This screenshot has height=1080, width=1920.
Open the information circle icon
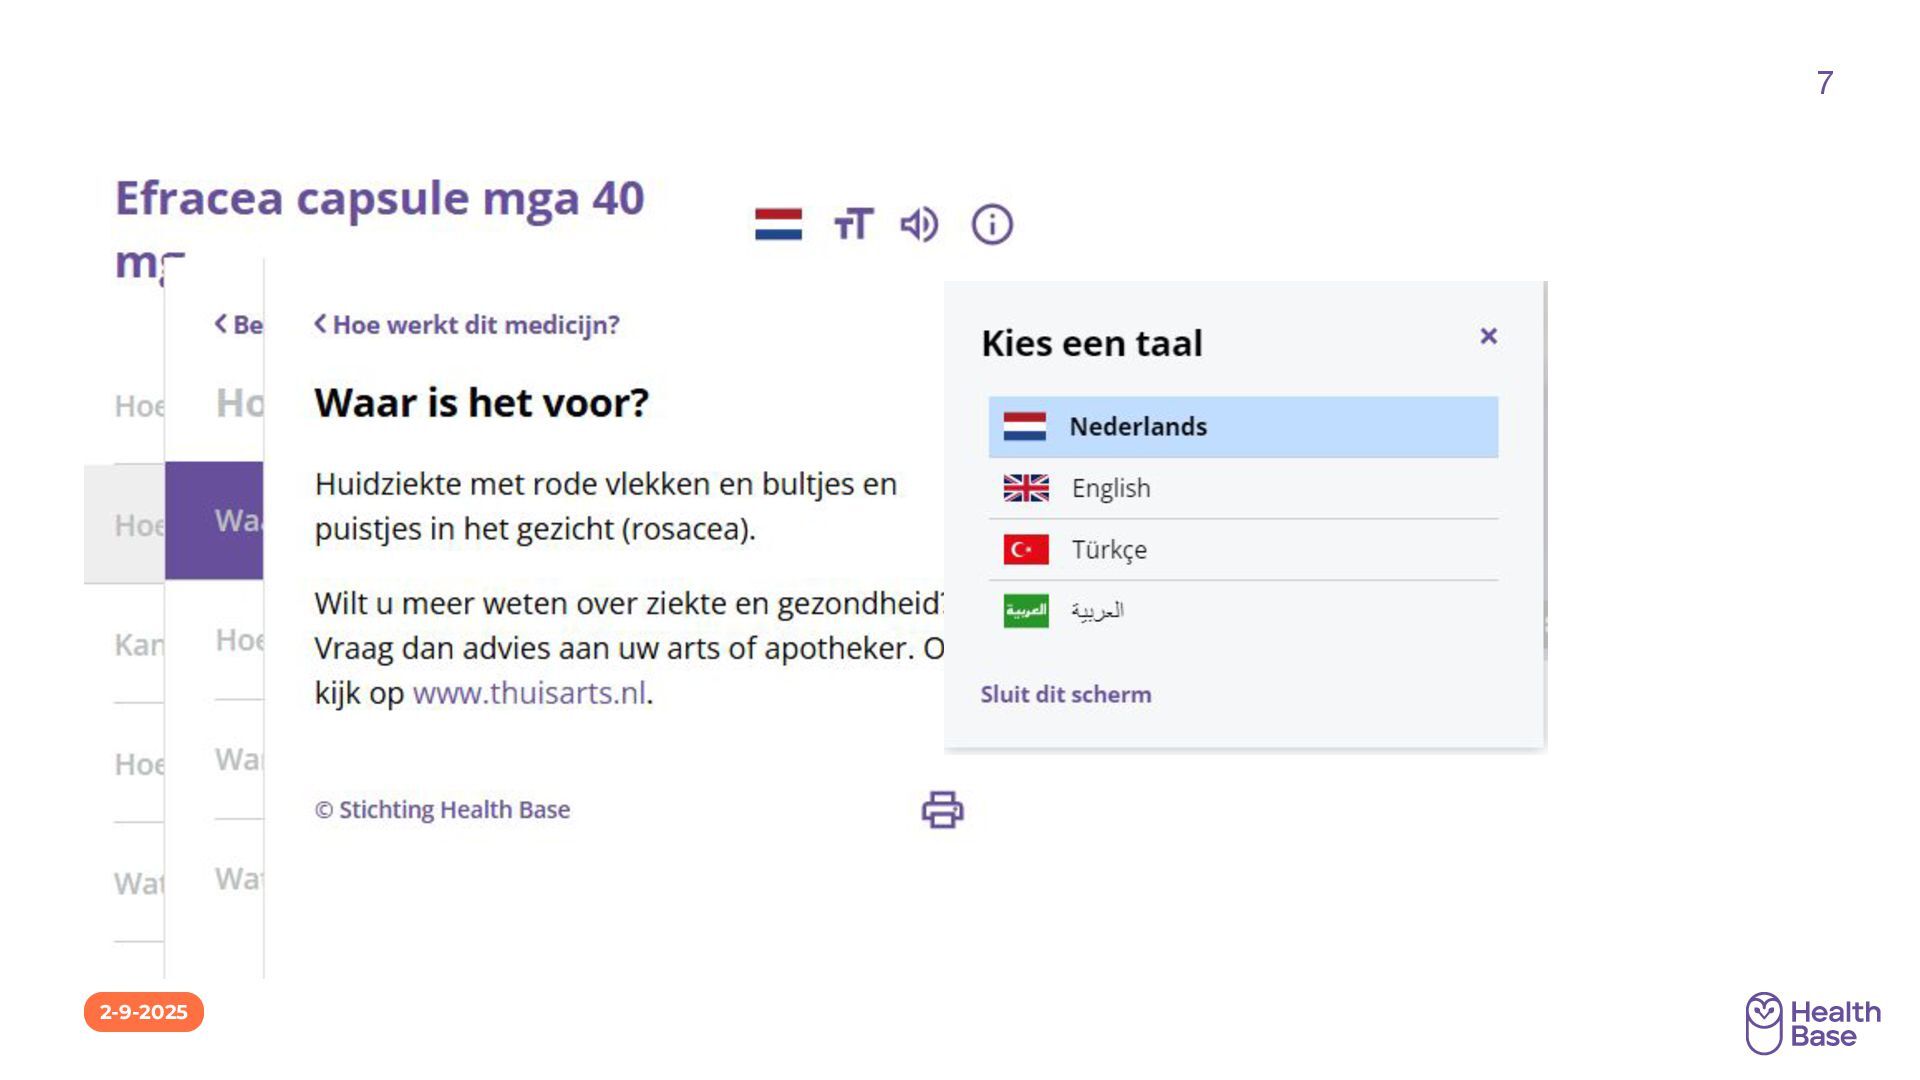992,224
